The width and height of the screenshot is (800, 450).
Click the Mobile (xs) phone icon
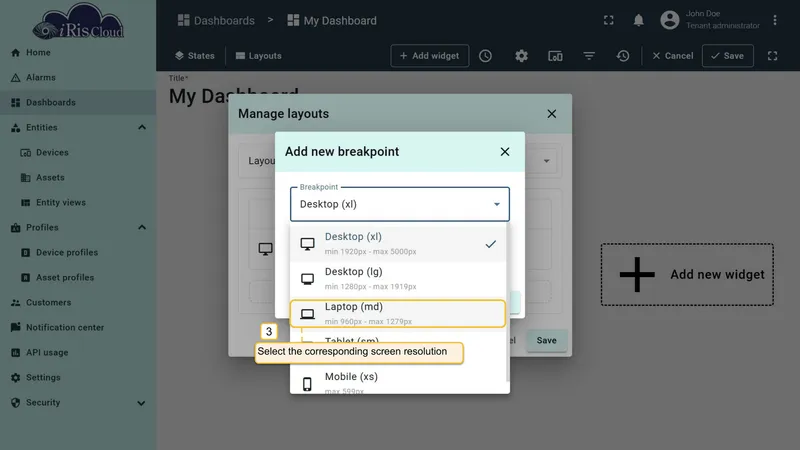pyautogui.click(x=307, y=384)
